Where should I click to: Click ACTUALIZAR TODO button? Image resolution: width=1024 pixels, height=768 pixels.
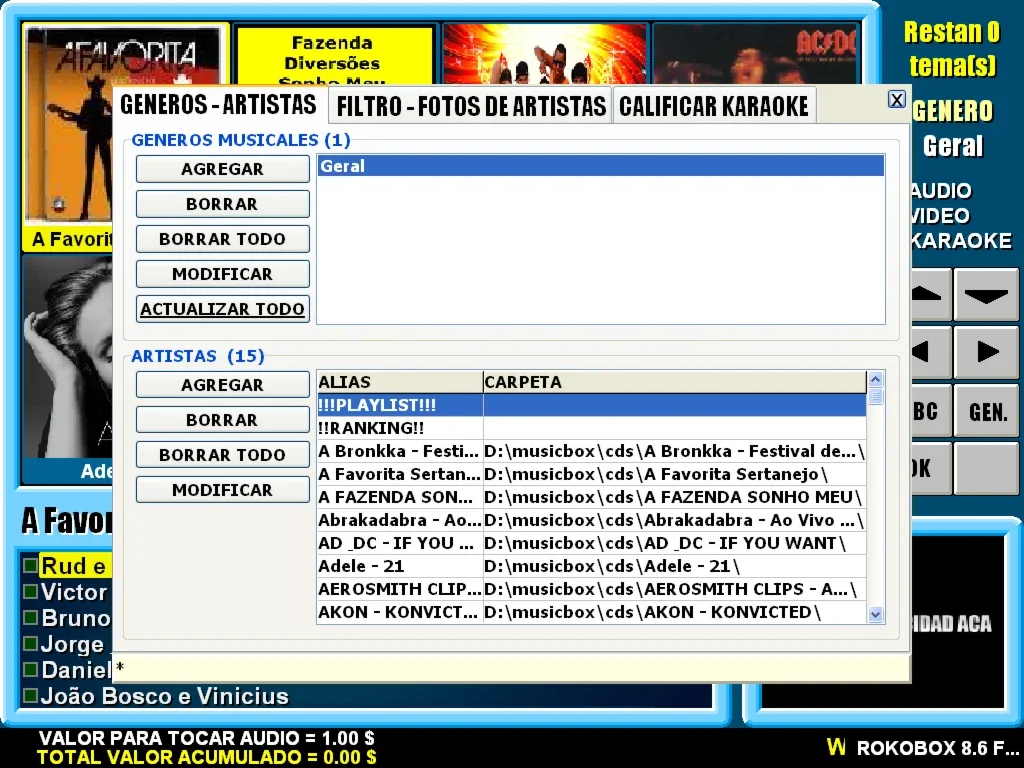point(223,309)
